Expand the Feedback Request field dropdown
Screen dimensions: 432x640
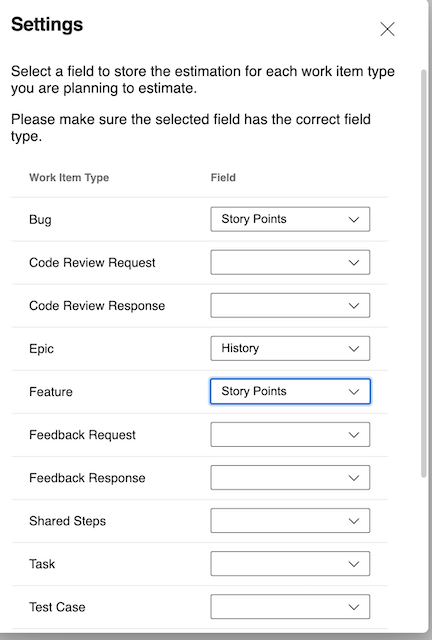click(290, 434)
